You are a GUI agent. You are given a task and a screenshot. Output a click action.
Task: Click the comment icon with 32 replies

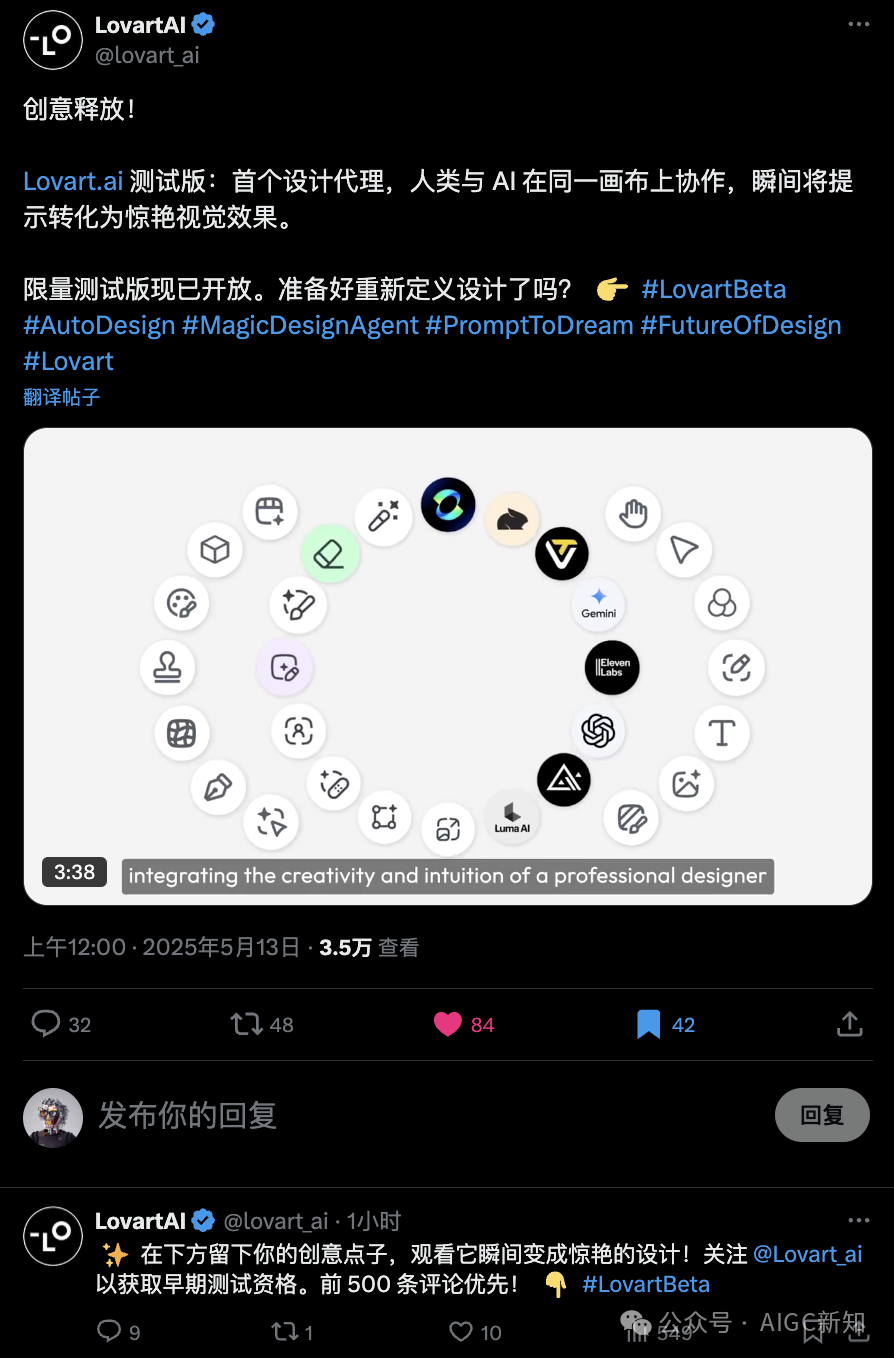pos(46,1024)
